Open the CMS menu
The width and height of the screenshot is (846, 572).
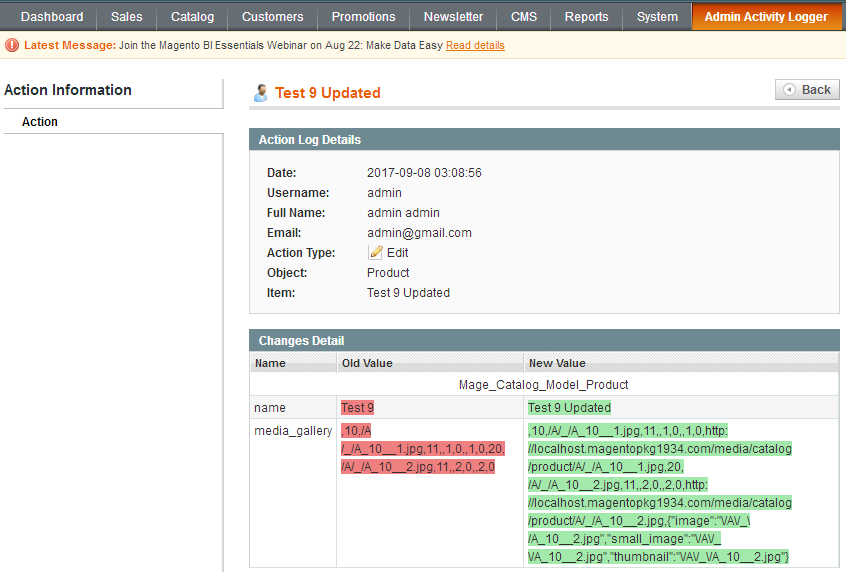tap(524, 17)
